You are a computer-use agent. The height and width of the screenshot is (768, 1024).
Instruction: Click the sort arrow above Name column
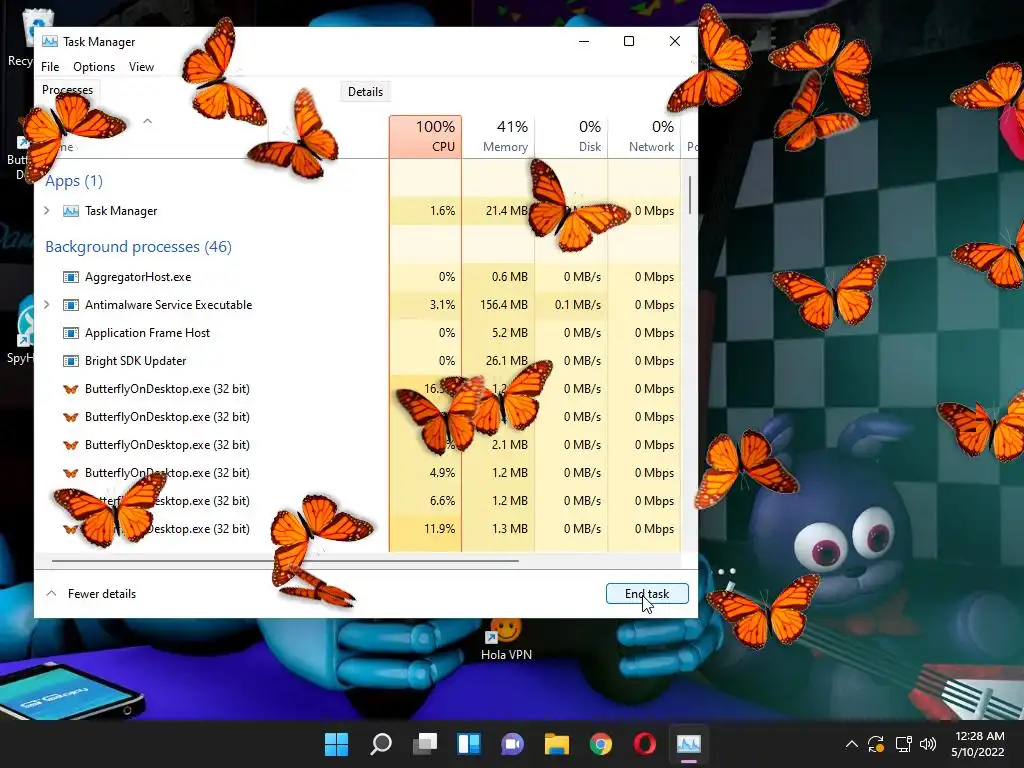coord(148,121)
